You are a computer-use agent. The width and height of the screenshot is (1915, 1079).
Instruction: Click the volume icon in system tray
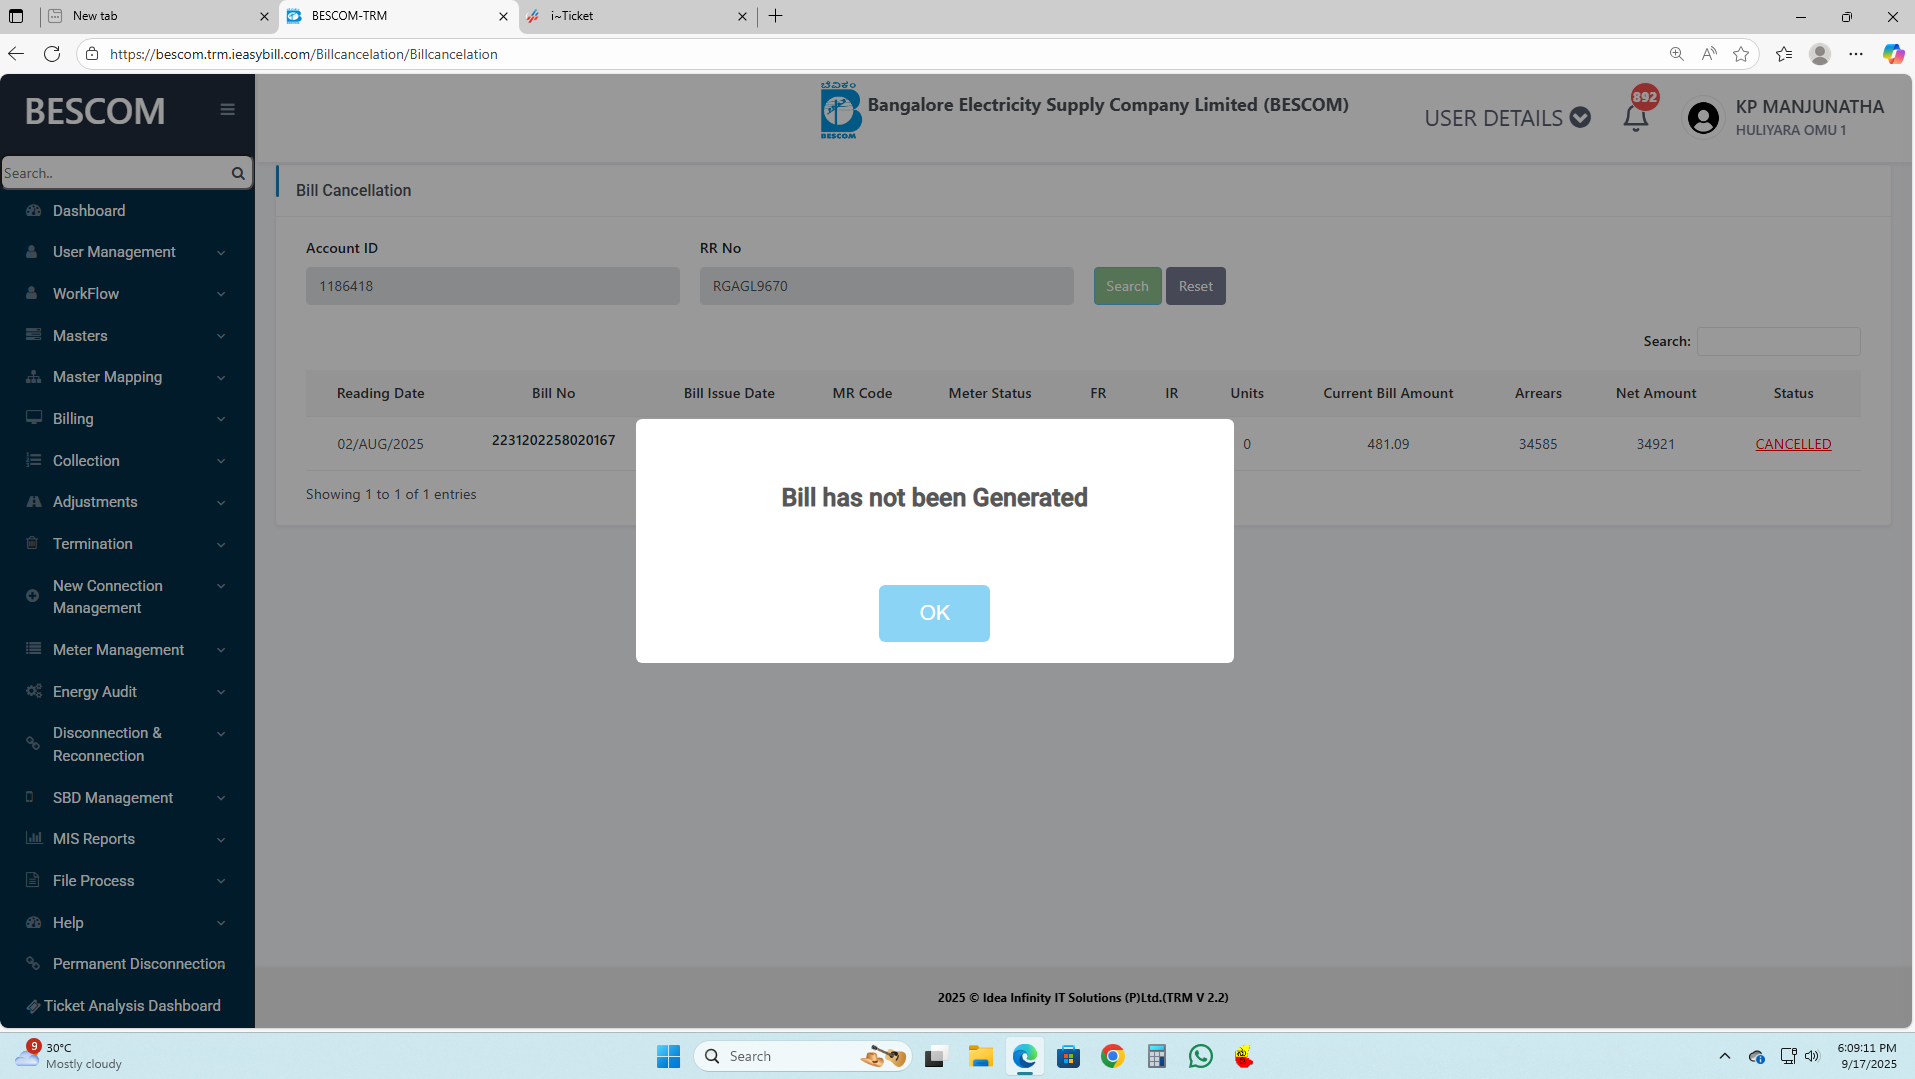tap(1812, 1056)
